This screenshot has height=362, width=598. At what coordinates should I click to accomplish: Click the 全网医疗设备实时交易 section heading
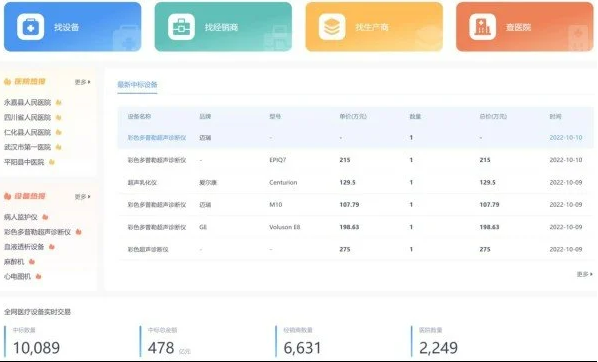37,312
